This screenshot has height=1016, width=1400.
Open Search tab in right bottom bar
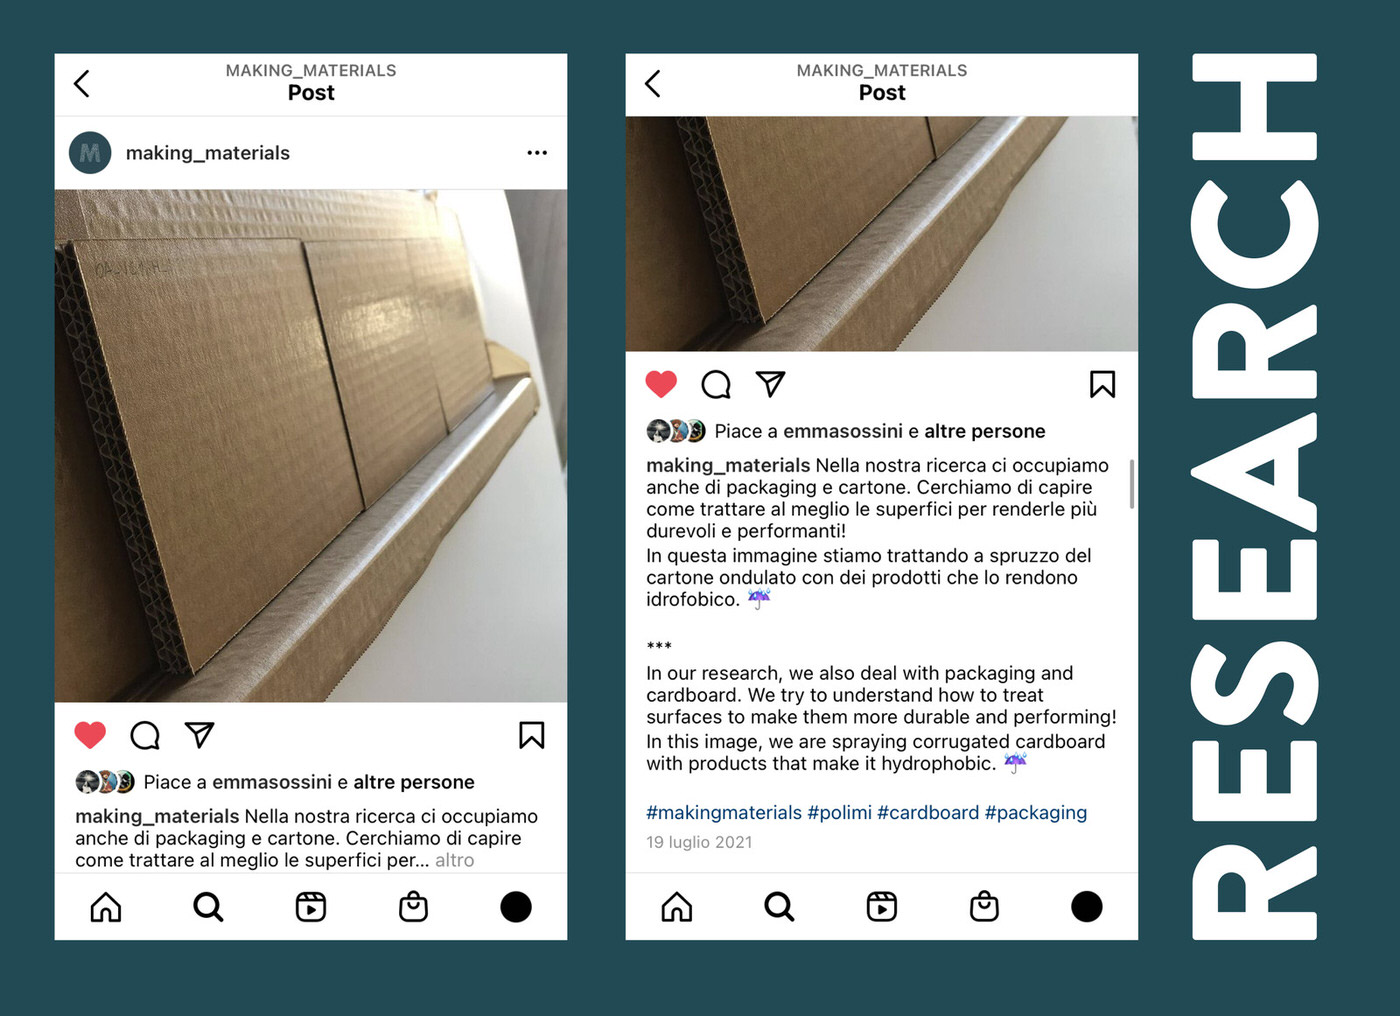click(x=779, y=907)
